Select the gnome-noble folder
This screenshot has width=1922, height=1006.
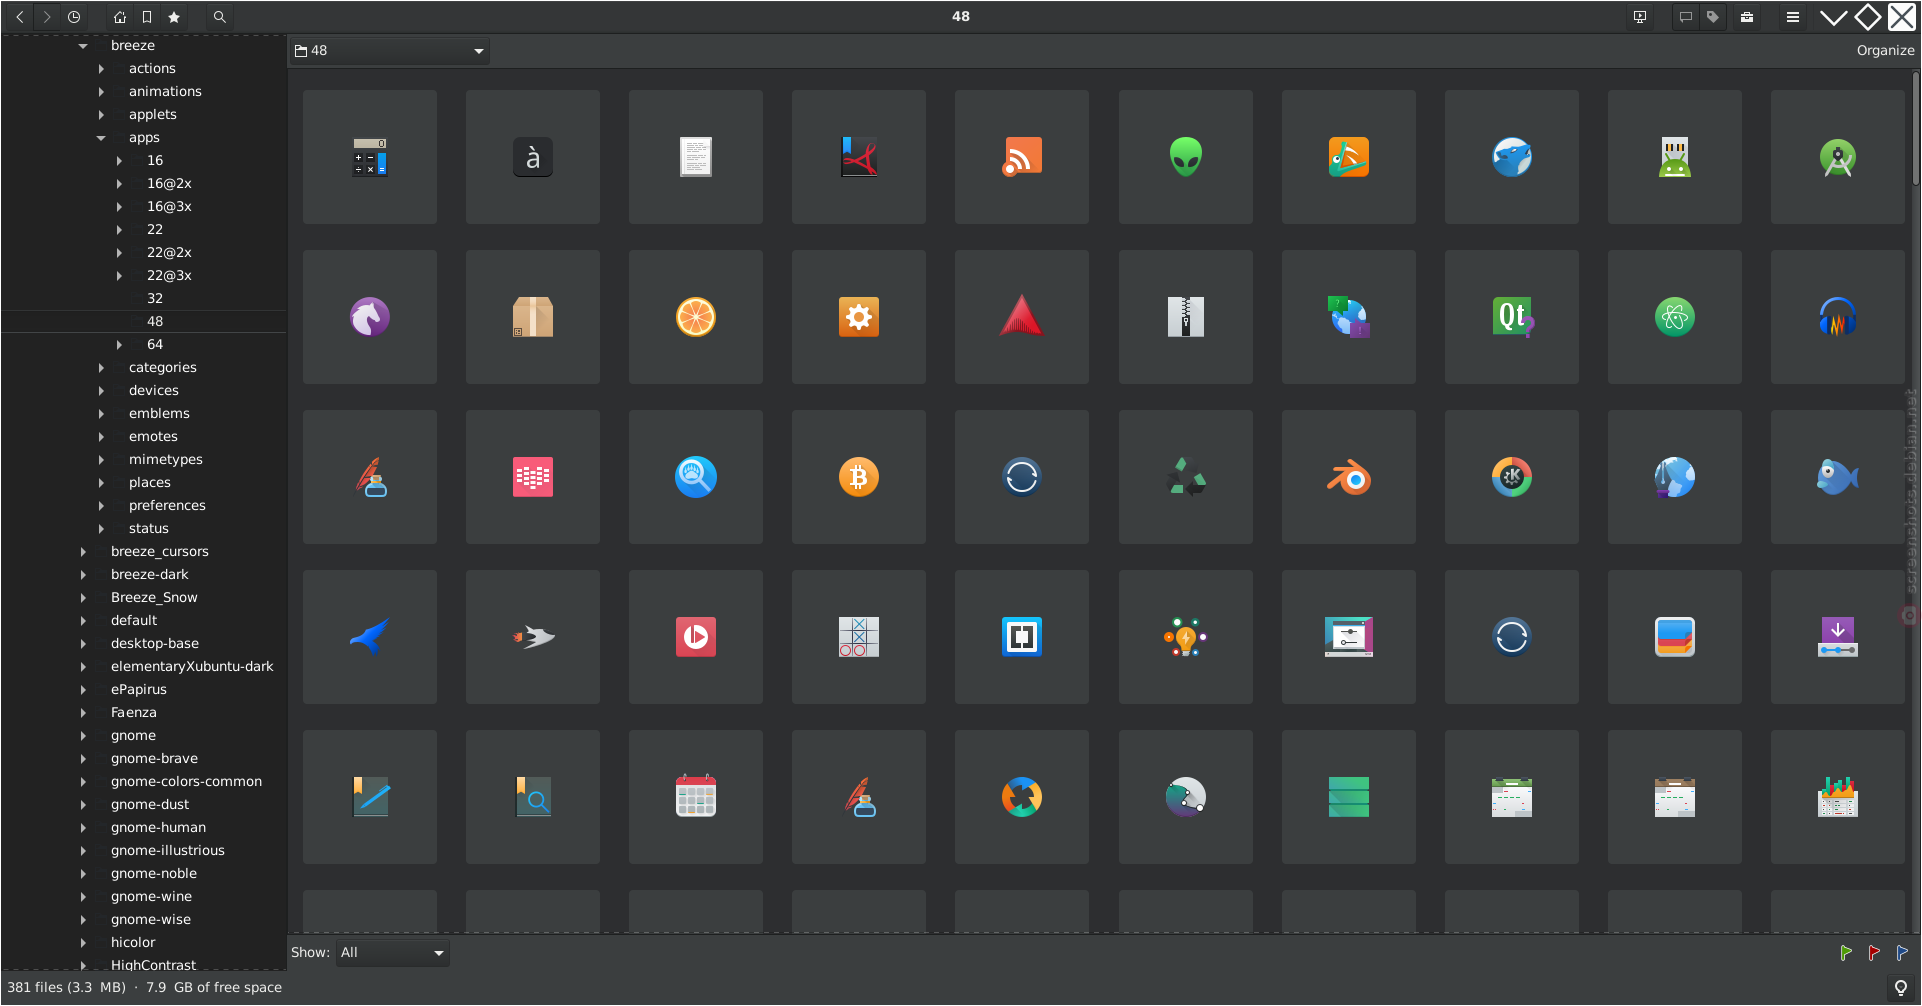(x=154, y=874)
